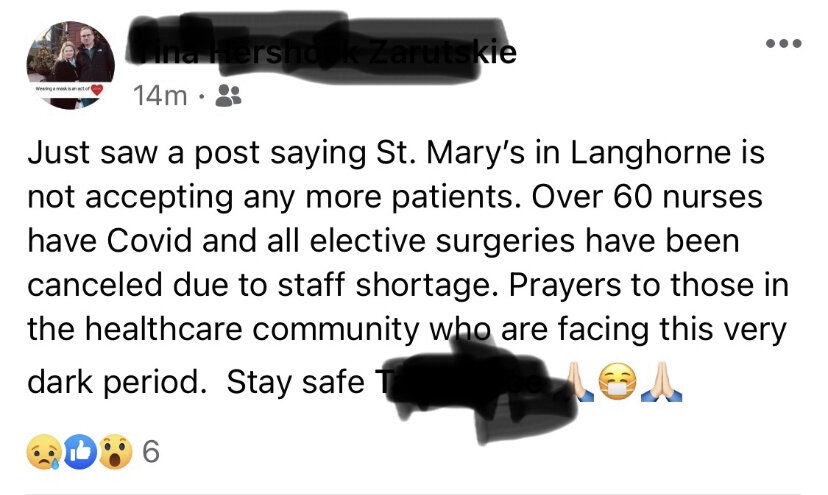Click the line starting "Just saw a post"

click(396, 152)
